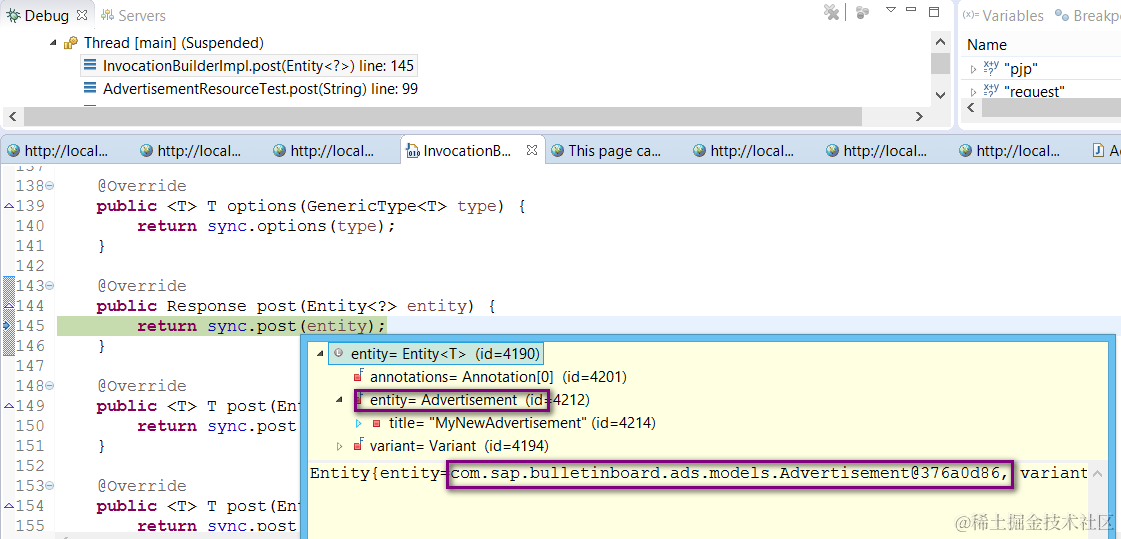Viewport: 1121px width, 539px height.
Task: Click the local variable icon beside entity= Entity<T>
Action: click(x=338, y=353)
